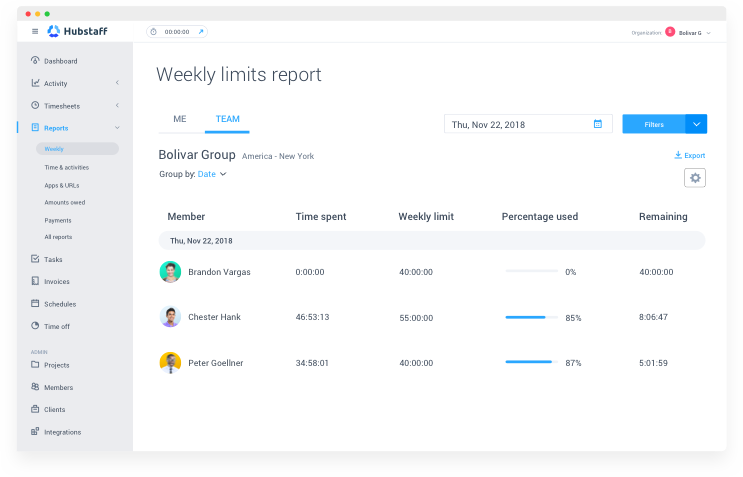The width and height of the screenshot is (743, 477).
Task: Click Peter Goellner avatar
Action: pos(170,363)
